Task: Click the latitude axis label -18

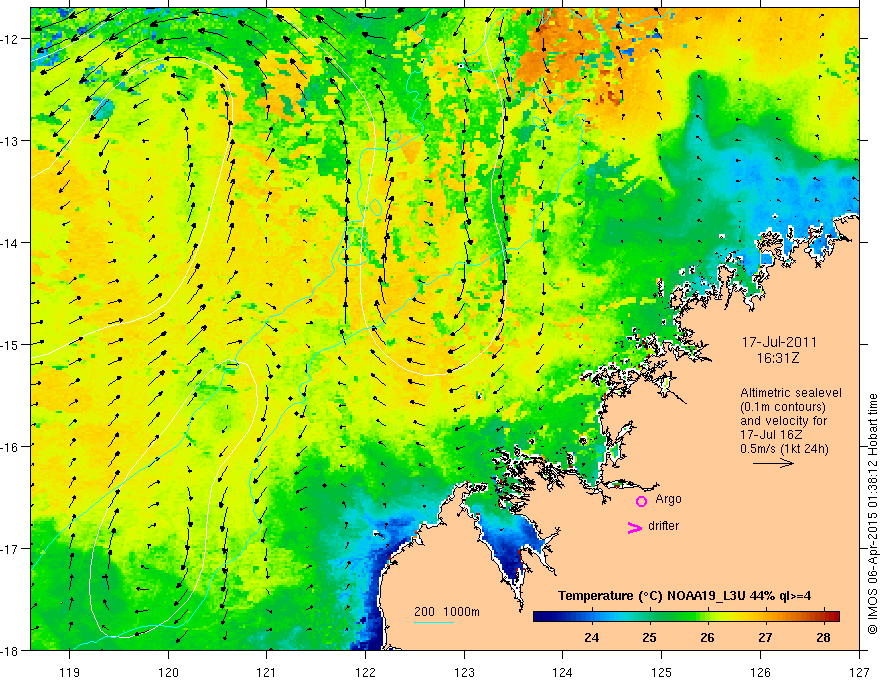Action: click(x=10, y=650)
